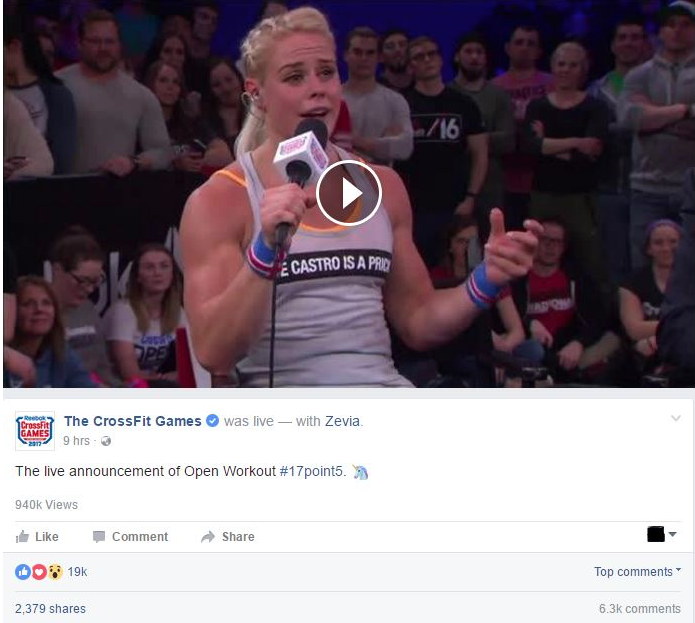Viewport: 695px width, 623px height.
Task: Open the post options chevron
Action: click(x=675, y=418)
